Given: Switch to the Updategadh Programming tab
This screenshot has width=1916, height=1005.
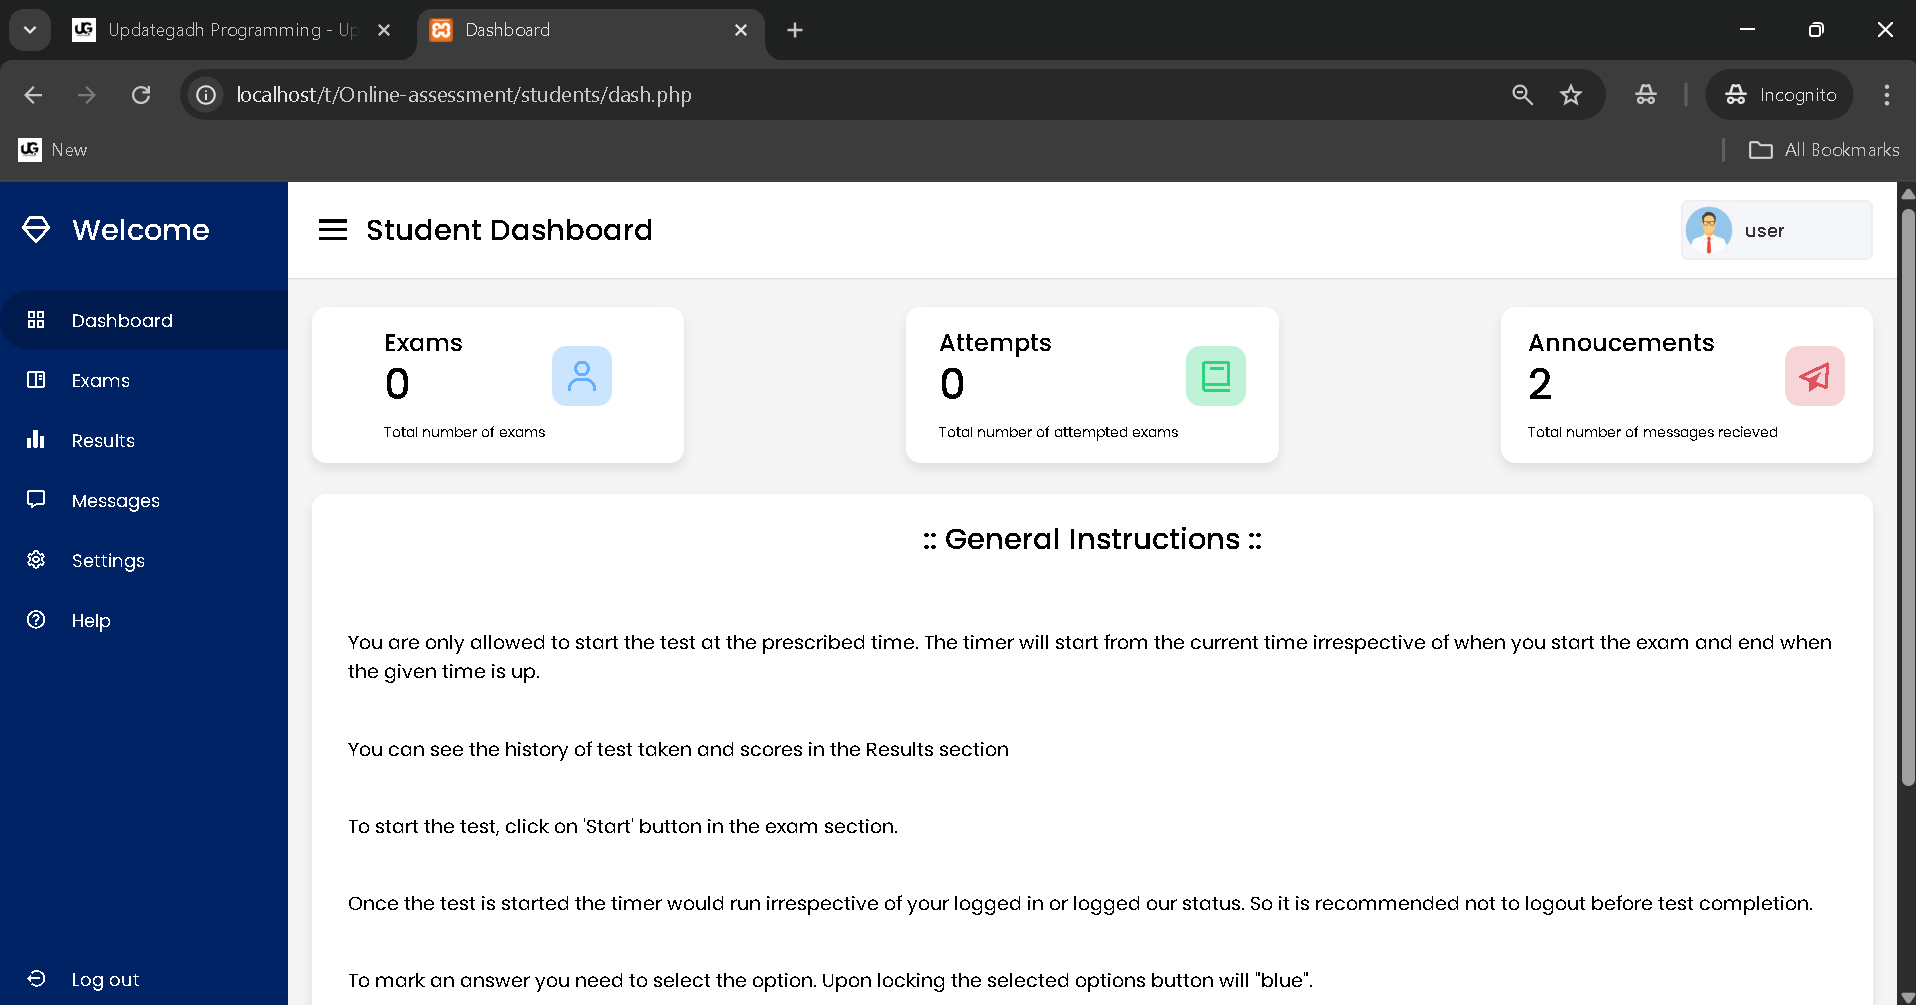Looking at the screenshot, I should [230, 30].
